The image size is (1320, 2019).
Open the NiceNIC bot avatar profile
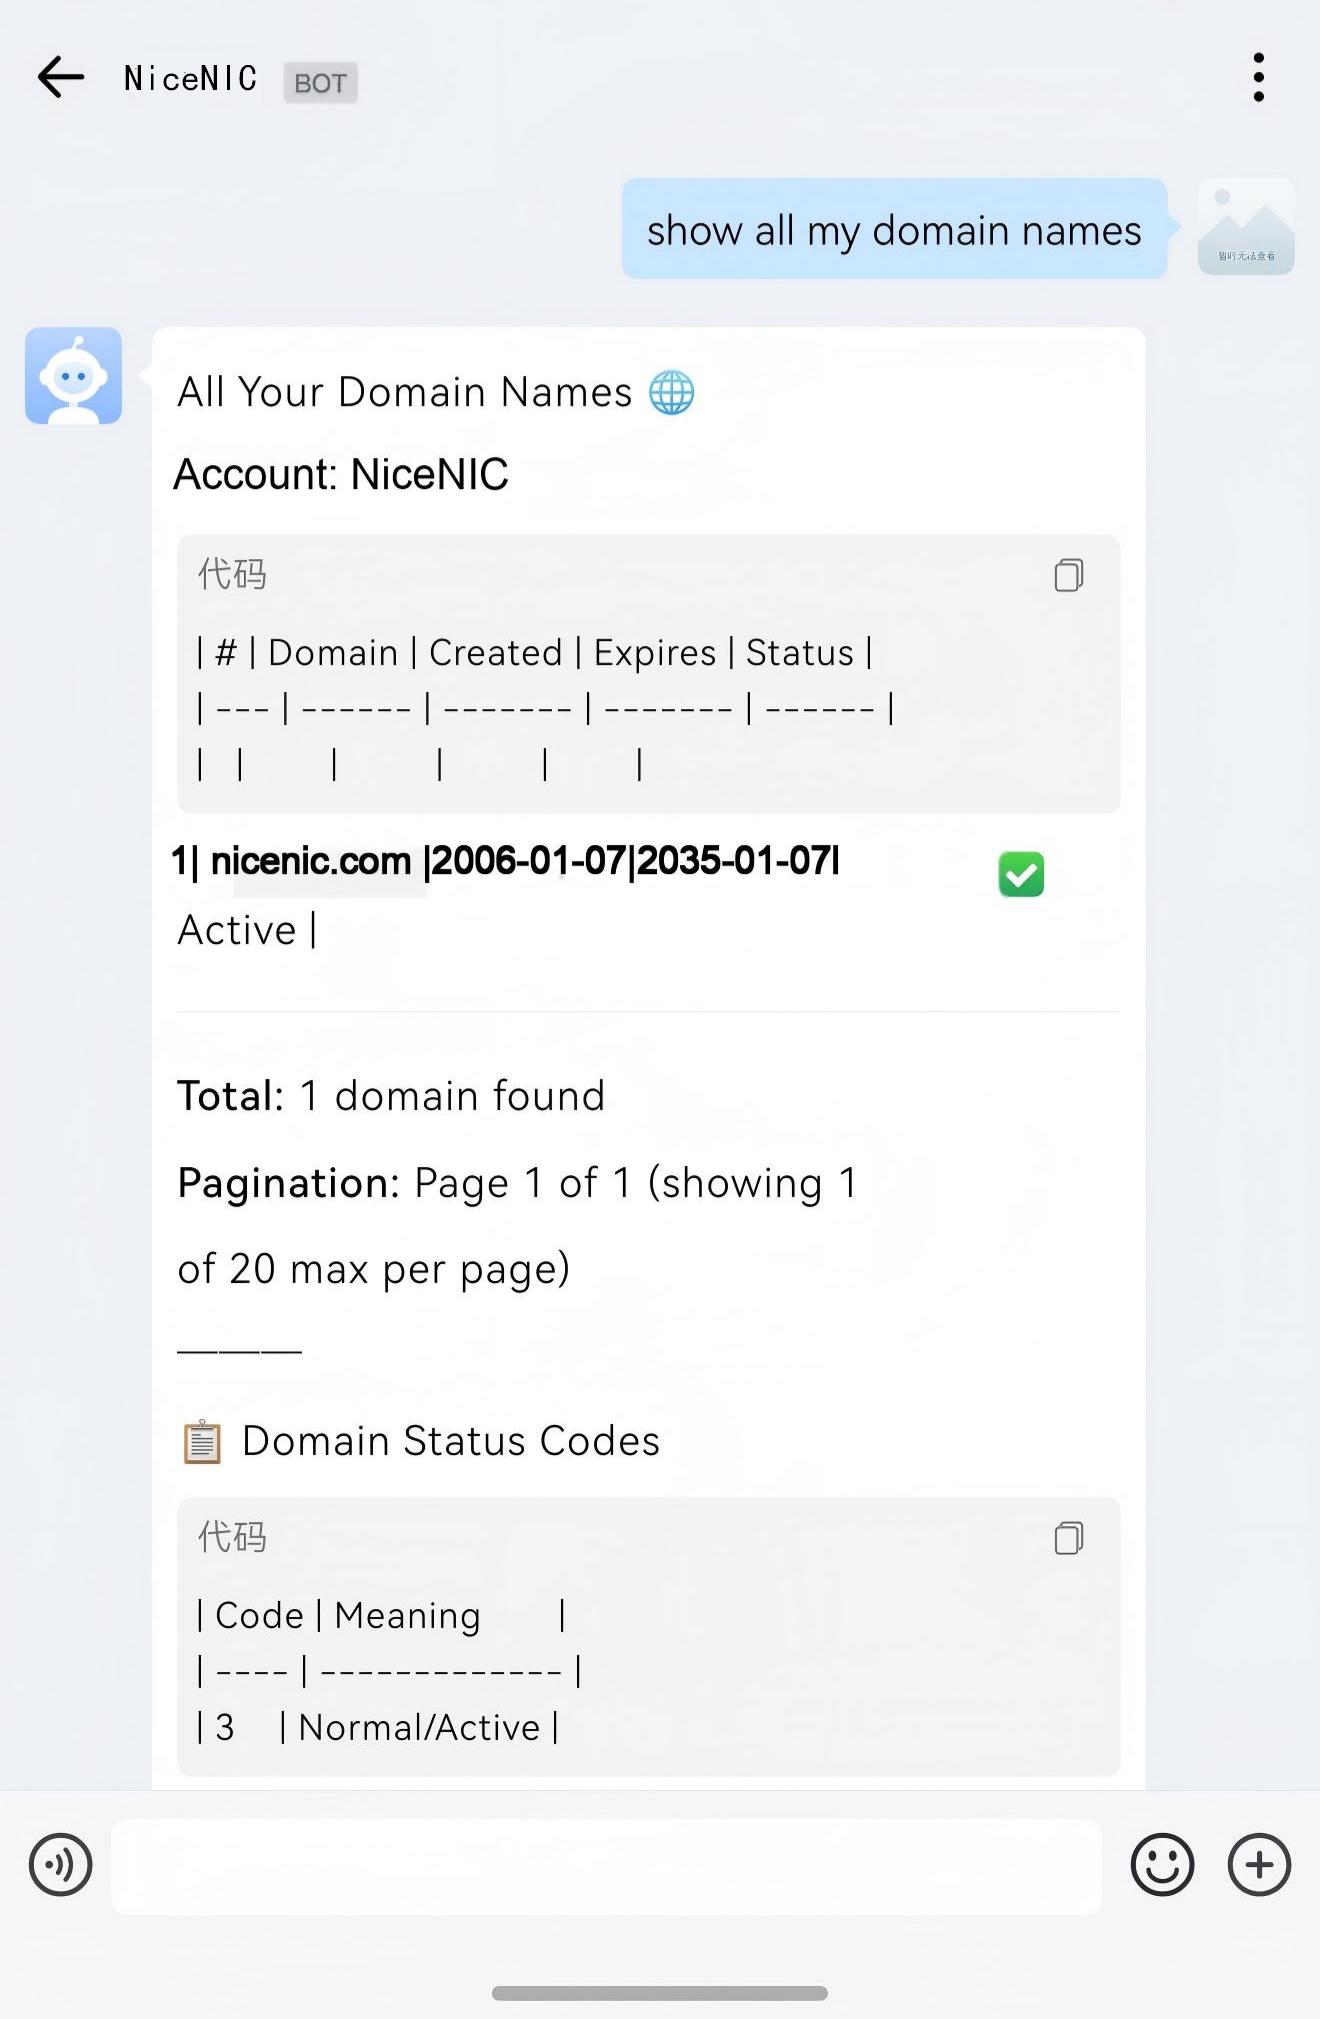pyautogui.click(x=73, y=375)
